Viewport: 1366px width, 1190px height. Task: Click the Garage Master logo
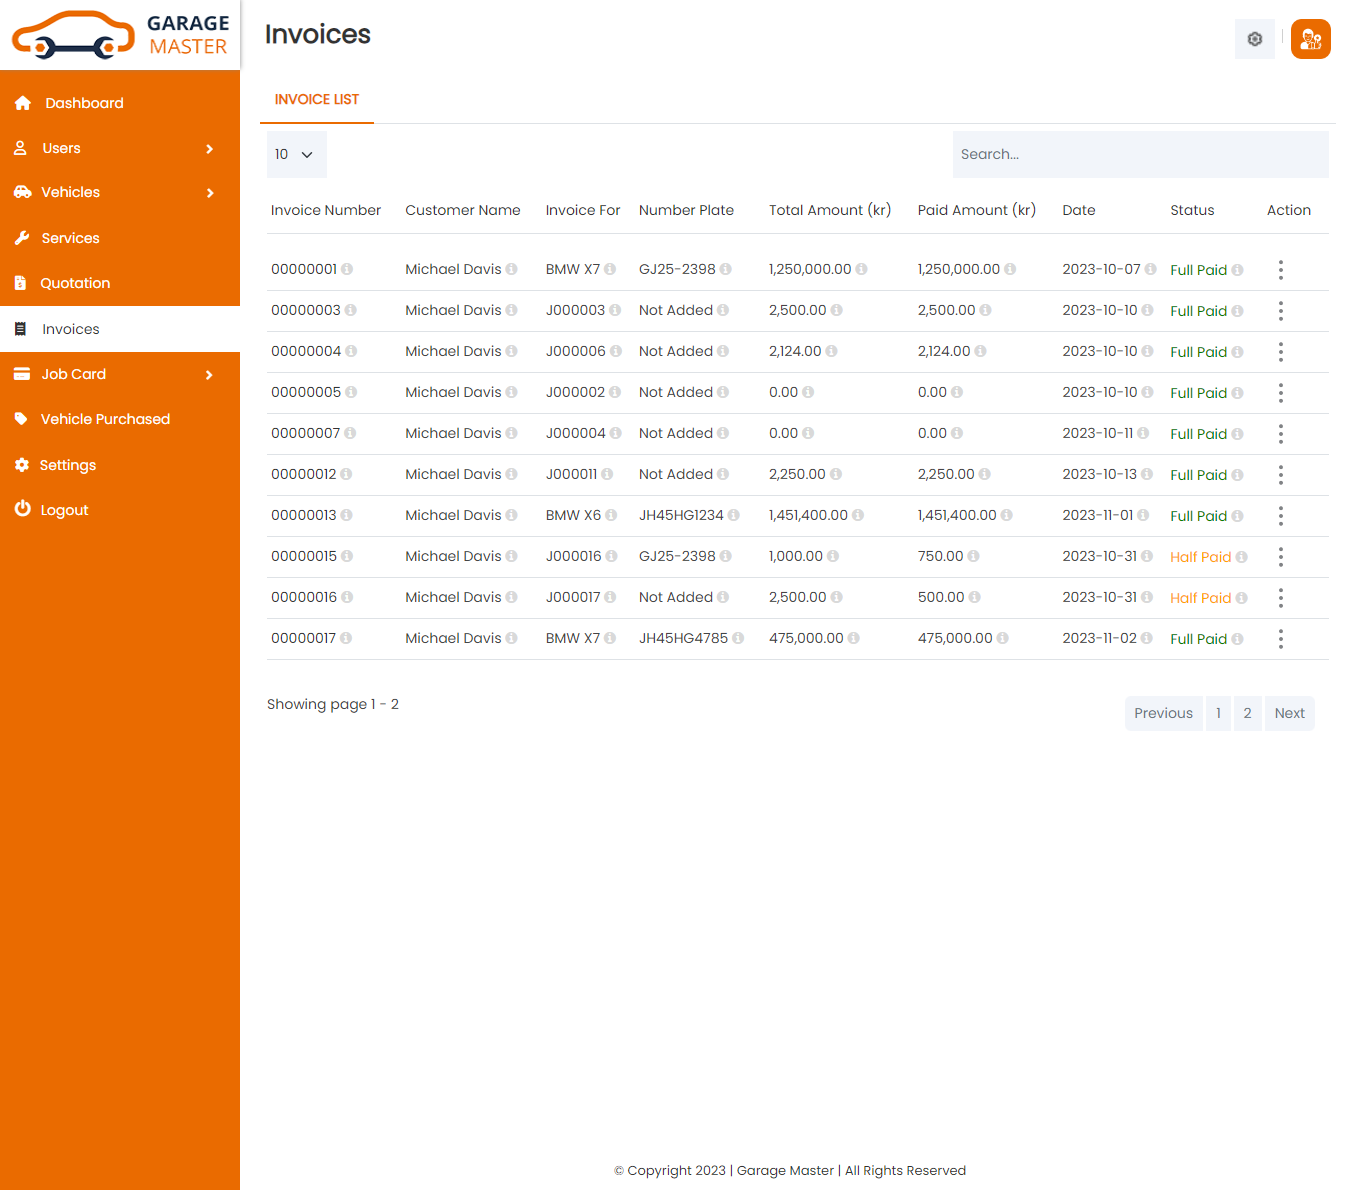pyautogui.click(x=120, y=35)
